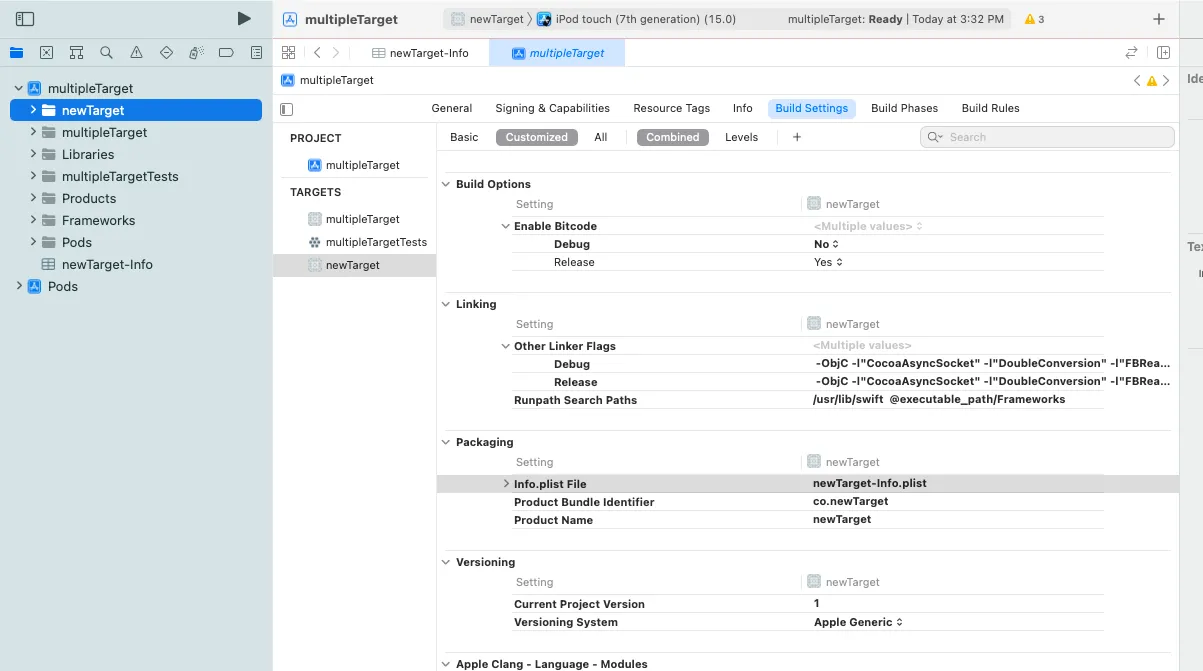Viewport: 1203px width, 671px height.
Task: Open Signing & Capabilities tab
Action: point(552,108)
